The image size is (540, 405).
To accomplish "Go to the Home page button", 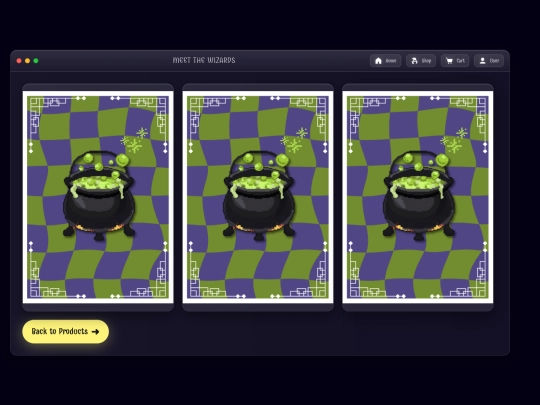I will [x=385, y=61].
